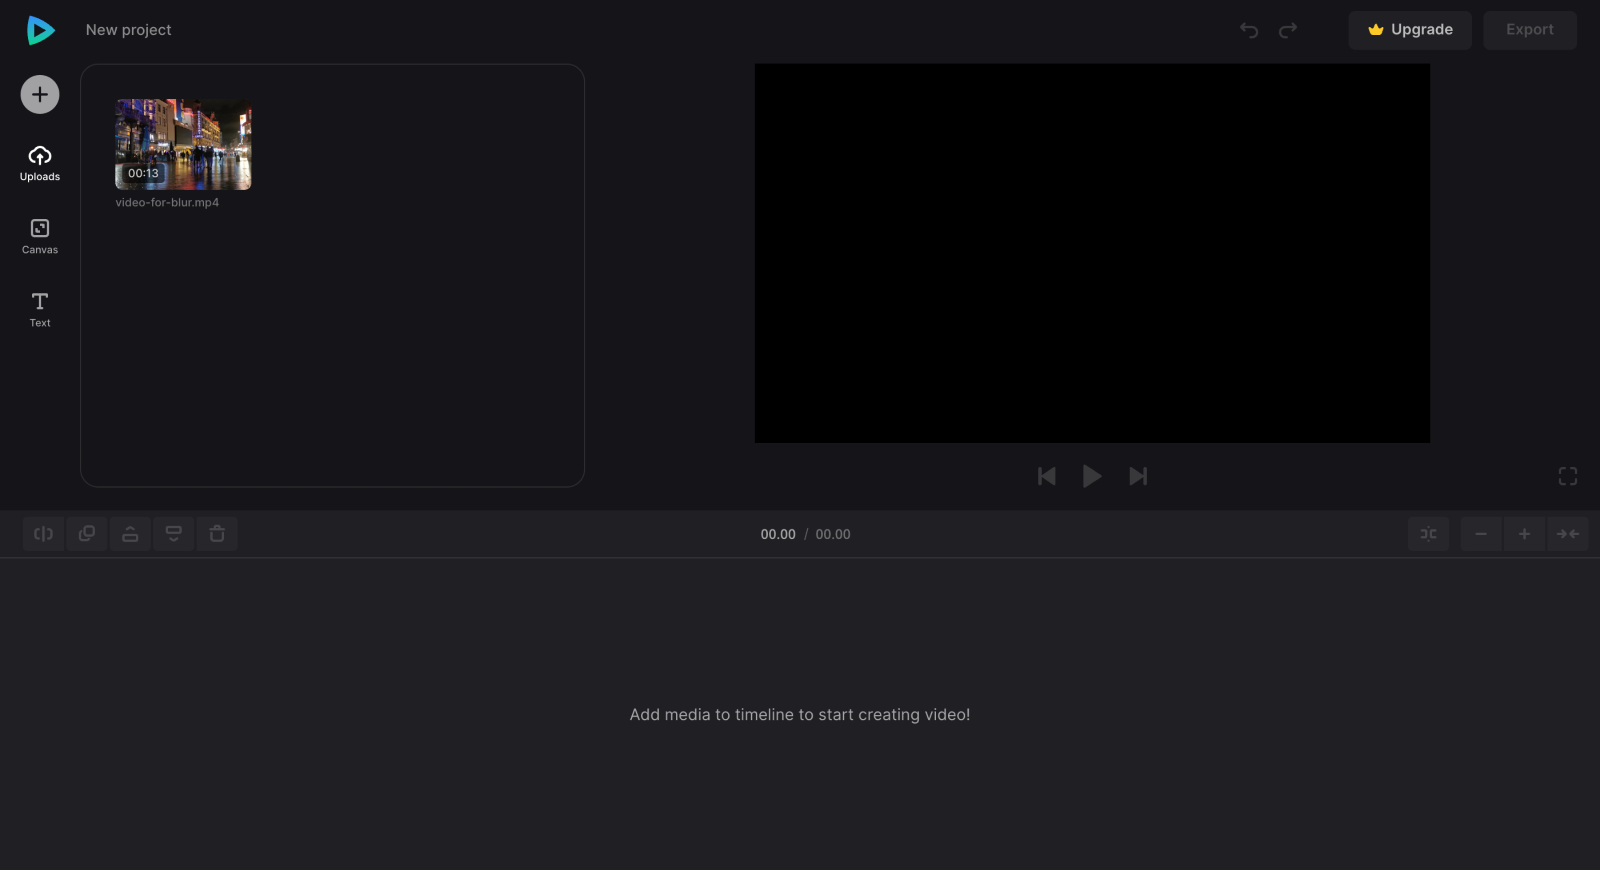This screenshot has height=870, width=1600.
Task: Click the Delete trash icon
Action: point(217,534)
